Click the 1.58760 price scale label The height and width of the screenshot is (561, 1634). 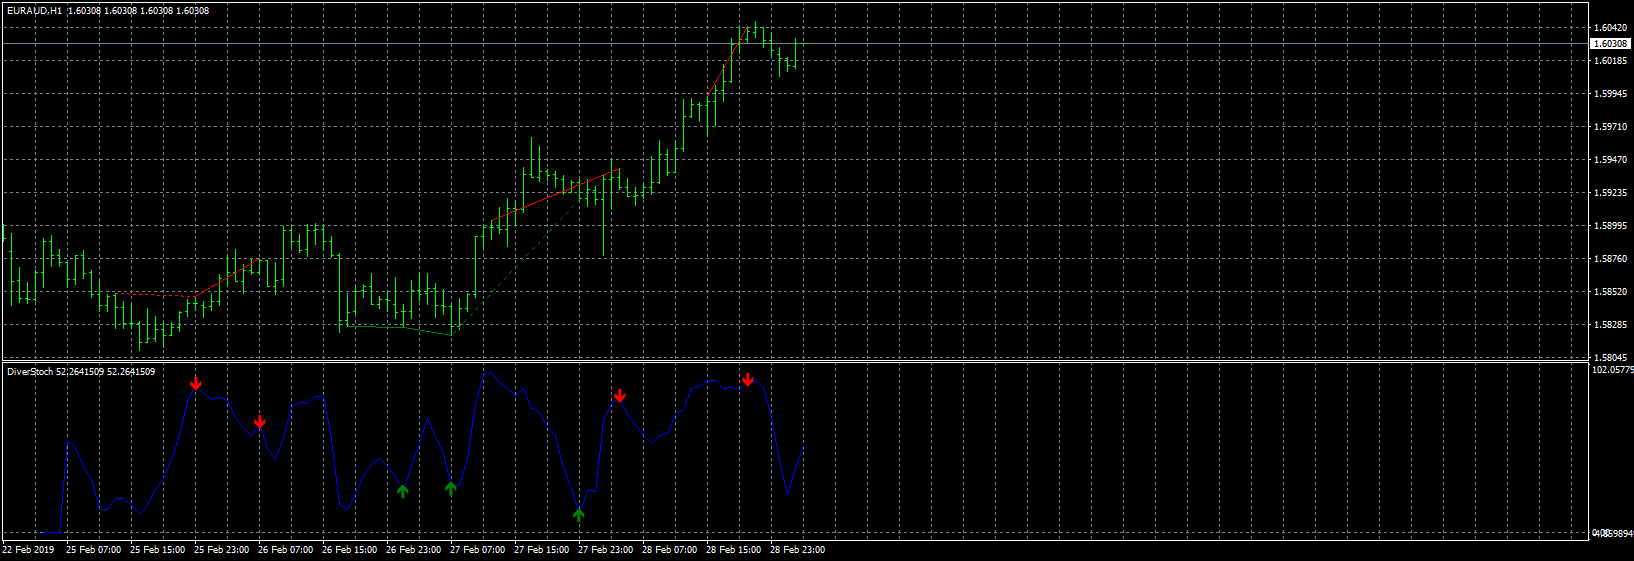click(x=1610, y=259)
